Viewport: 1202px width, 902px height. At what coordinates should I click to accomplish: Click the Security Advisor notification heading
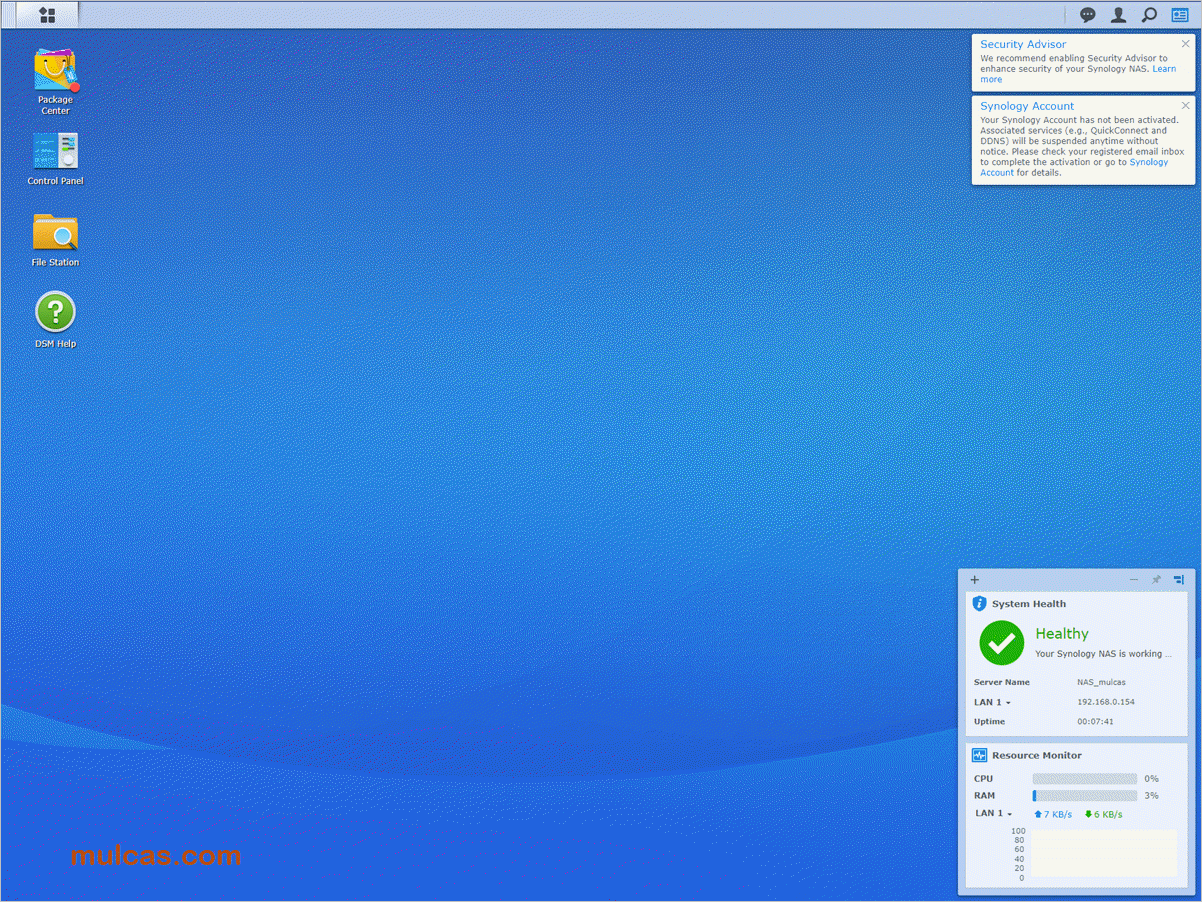1023,44
